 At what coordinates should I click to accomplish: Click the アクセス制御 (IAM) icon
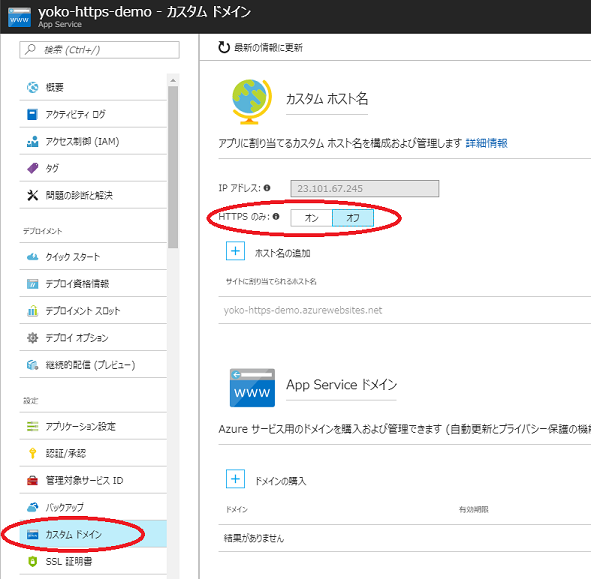pos(32,141)
